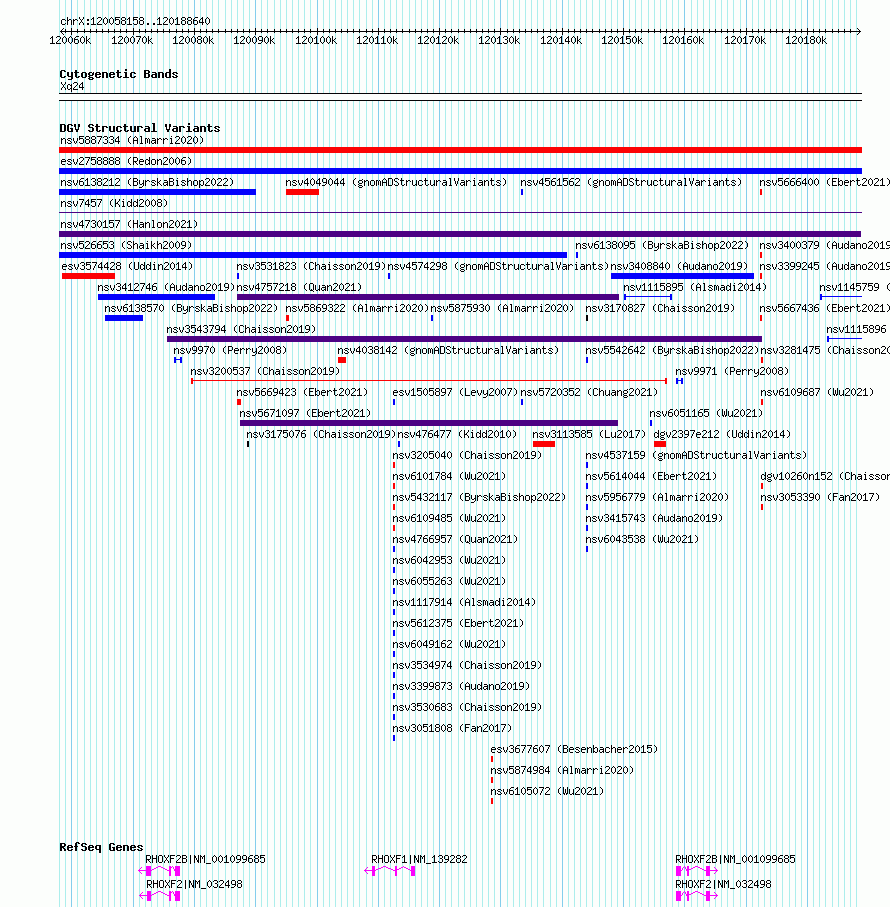Click the nsv5432117 (ByrskaBishop2022) label
This screenshot has height=907, width=890.
(x=479, y=497)
